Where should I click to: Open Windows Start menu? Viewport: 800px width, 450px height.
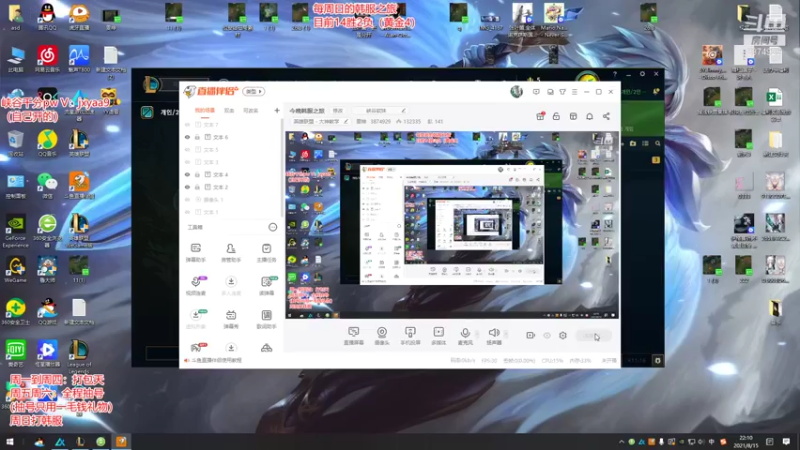(x=10, y=442)
